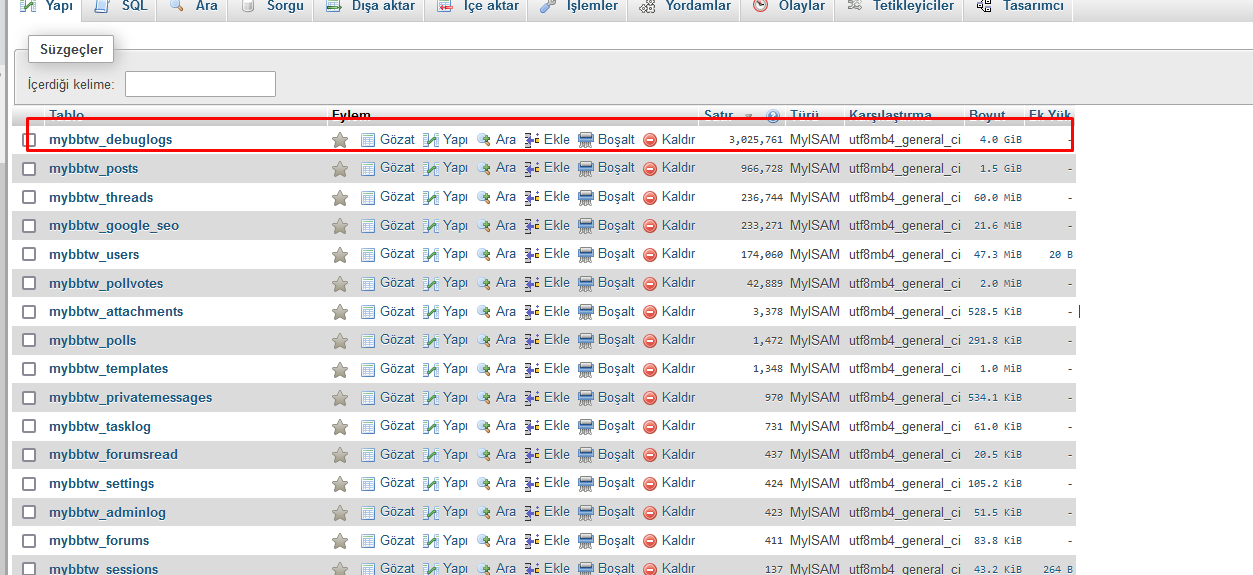Click the 4.0 GiB size value
Viewport: 1253px width, 575px height.
click(x=1000, y=140)
